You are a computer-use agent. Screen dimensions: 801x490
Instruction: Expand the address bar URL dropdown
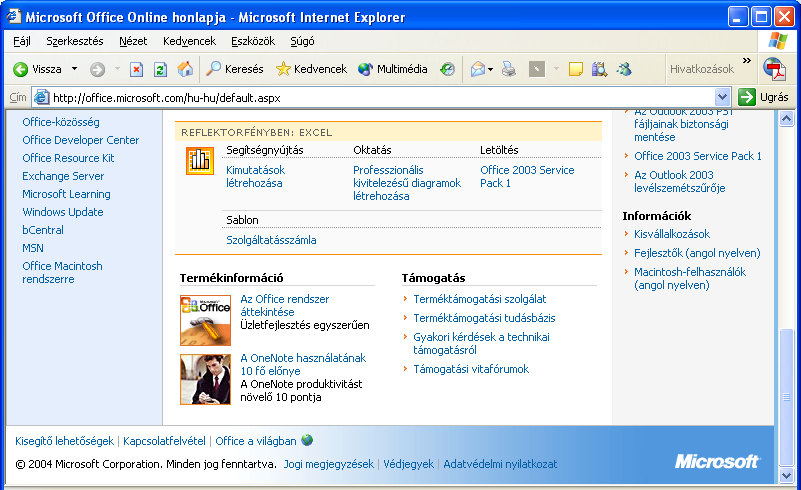tap(722, 97)
